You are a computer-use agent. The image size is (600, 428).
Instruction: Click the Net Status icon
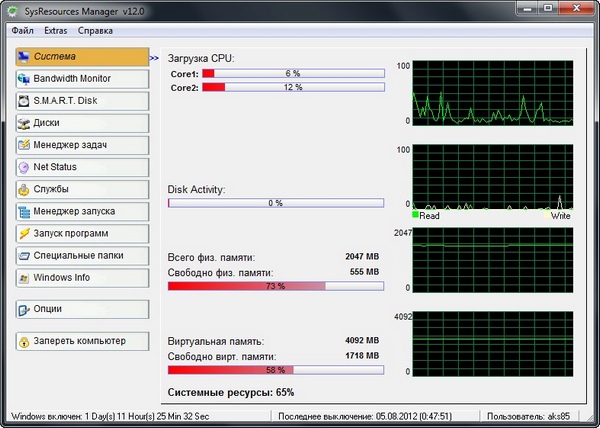[x=24, y=168]
